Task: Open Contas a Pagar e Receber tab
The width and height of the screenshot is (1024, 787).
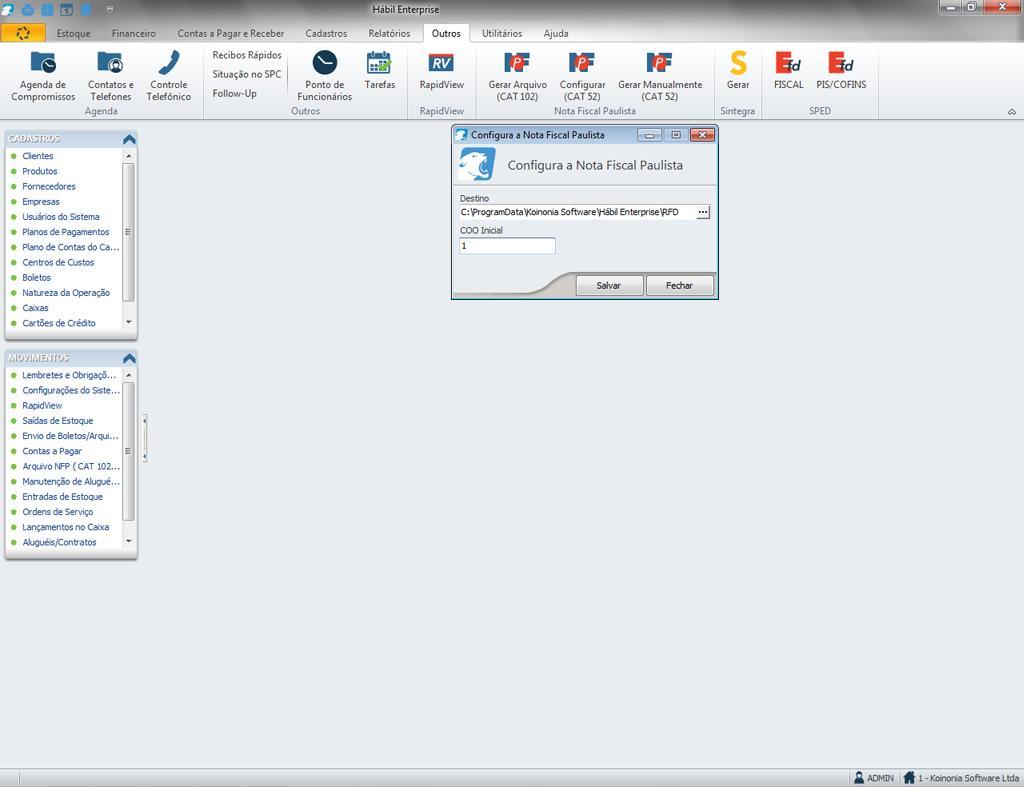Action: 231,33
